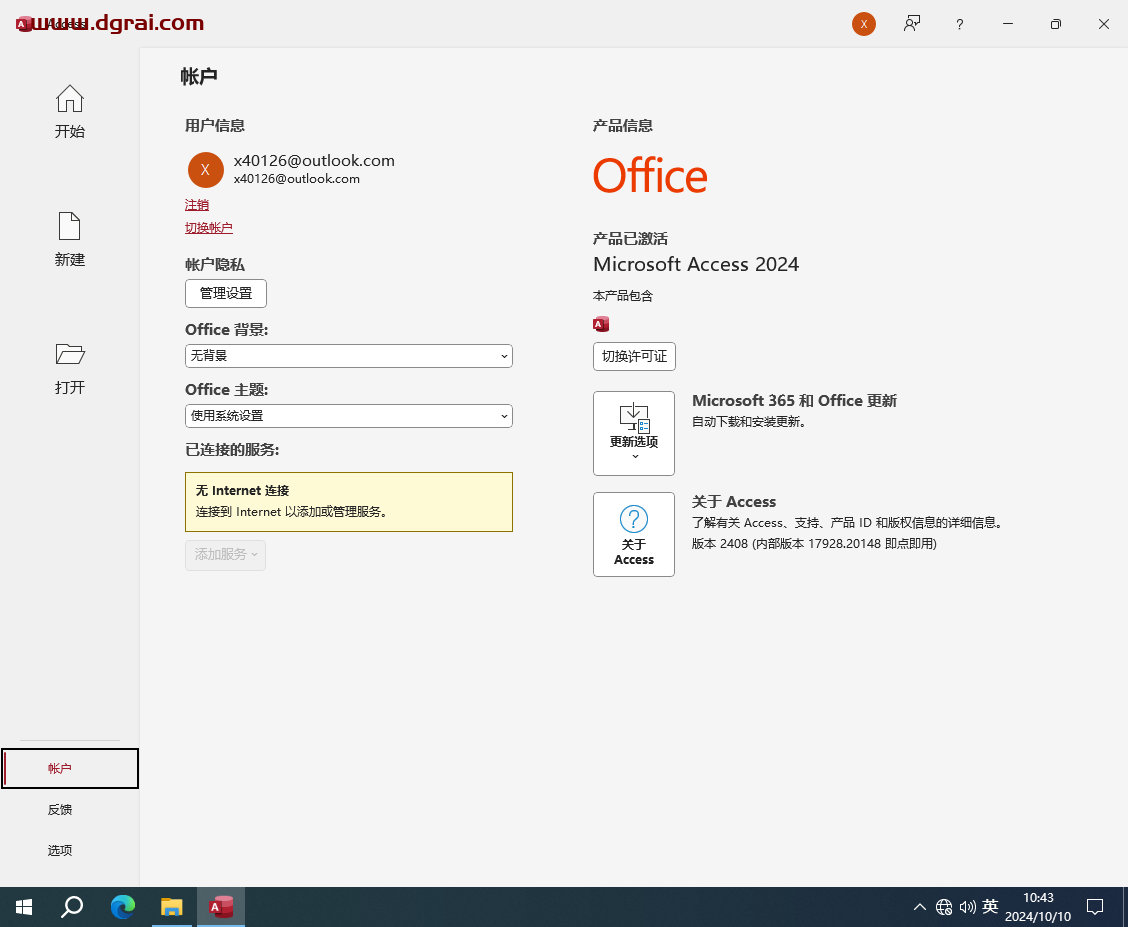Open the 开始 home page
Image resolution: width=1128 pixels, height=927 pixels.
(70, 111)
